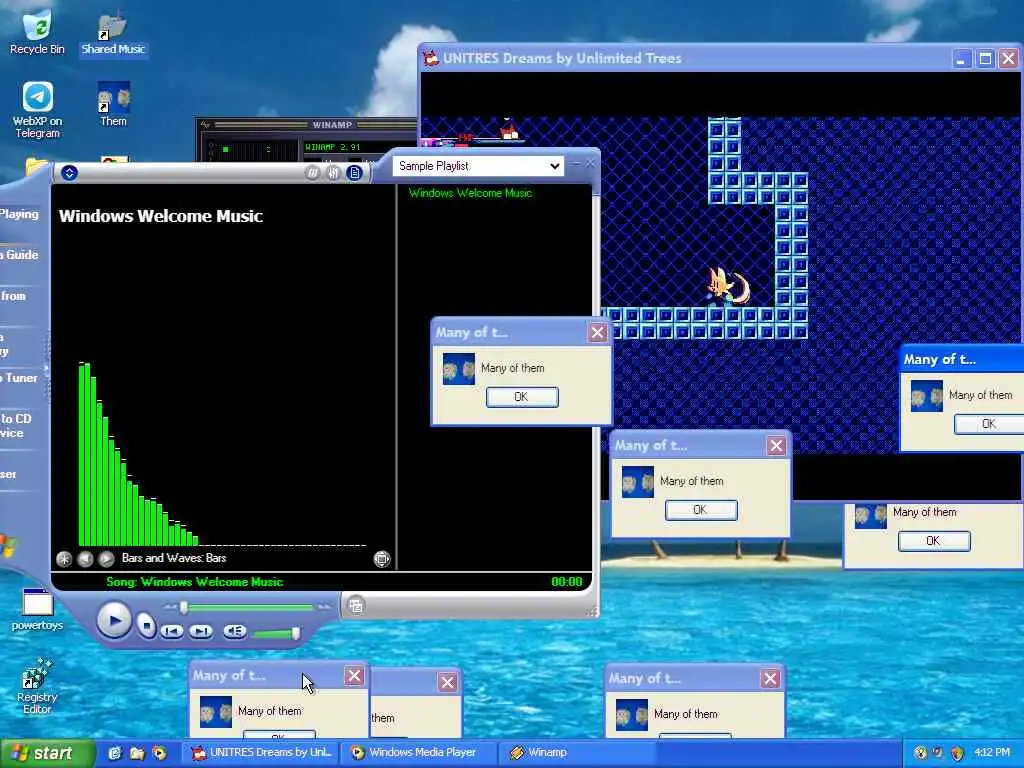Open the Radio Tuner tab
This screenshot has width=1024, height=768.
pyautogui.click(x=20, y=377)
